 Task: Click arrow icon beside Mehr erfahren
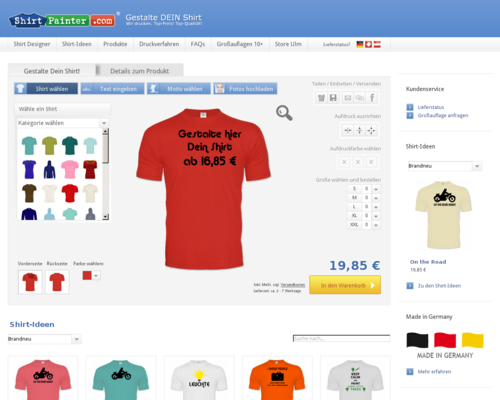click(x=410, y=372)
